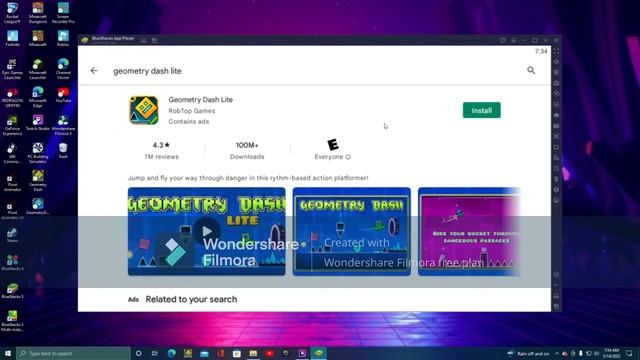
Task: Open the pink rocket level screenshot
Action: pos(469,231)
